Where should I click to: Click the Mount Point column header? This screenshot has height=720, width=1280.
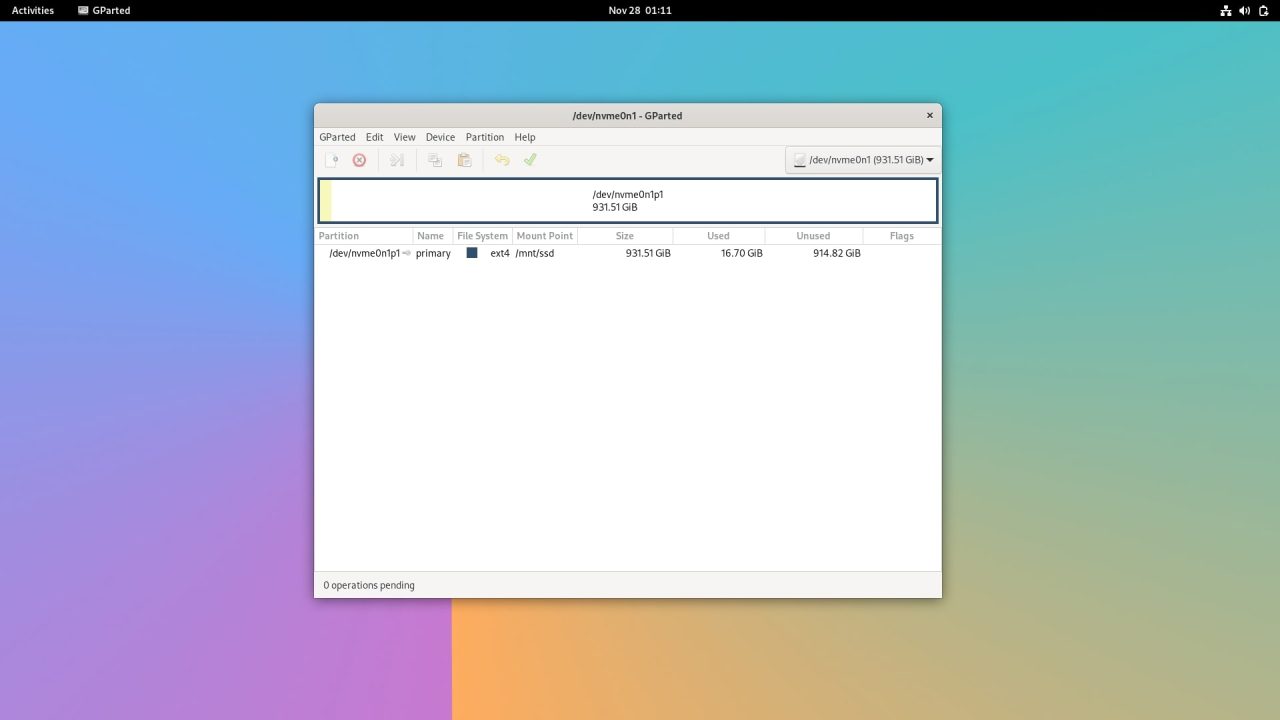coord(544,235)
